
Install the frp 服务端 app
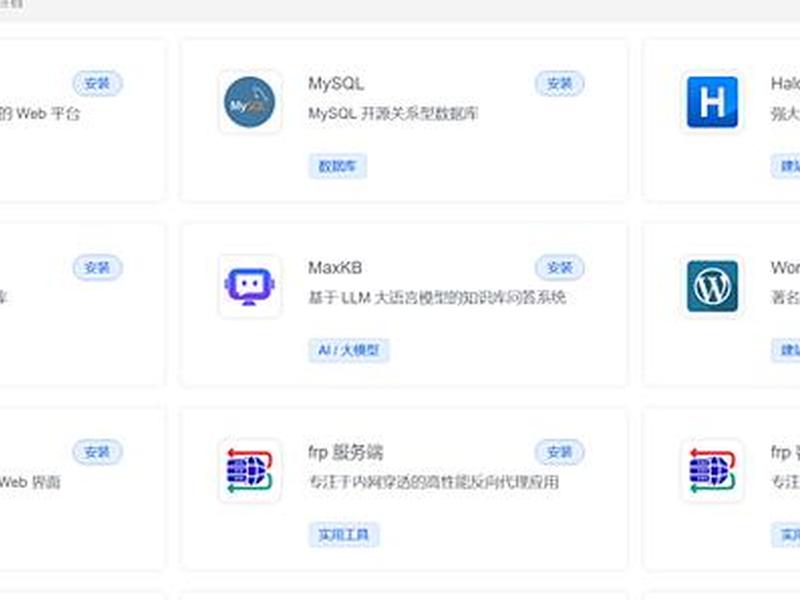click(x=560, y=452)
